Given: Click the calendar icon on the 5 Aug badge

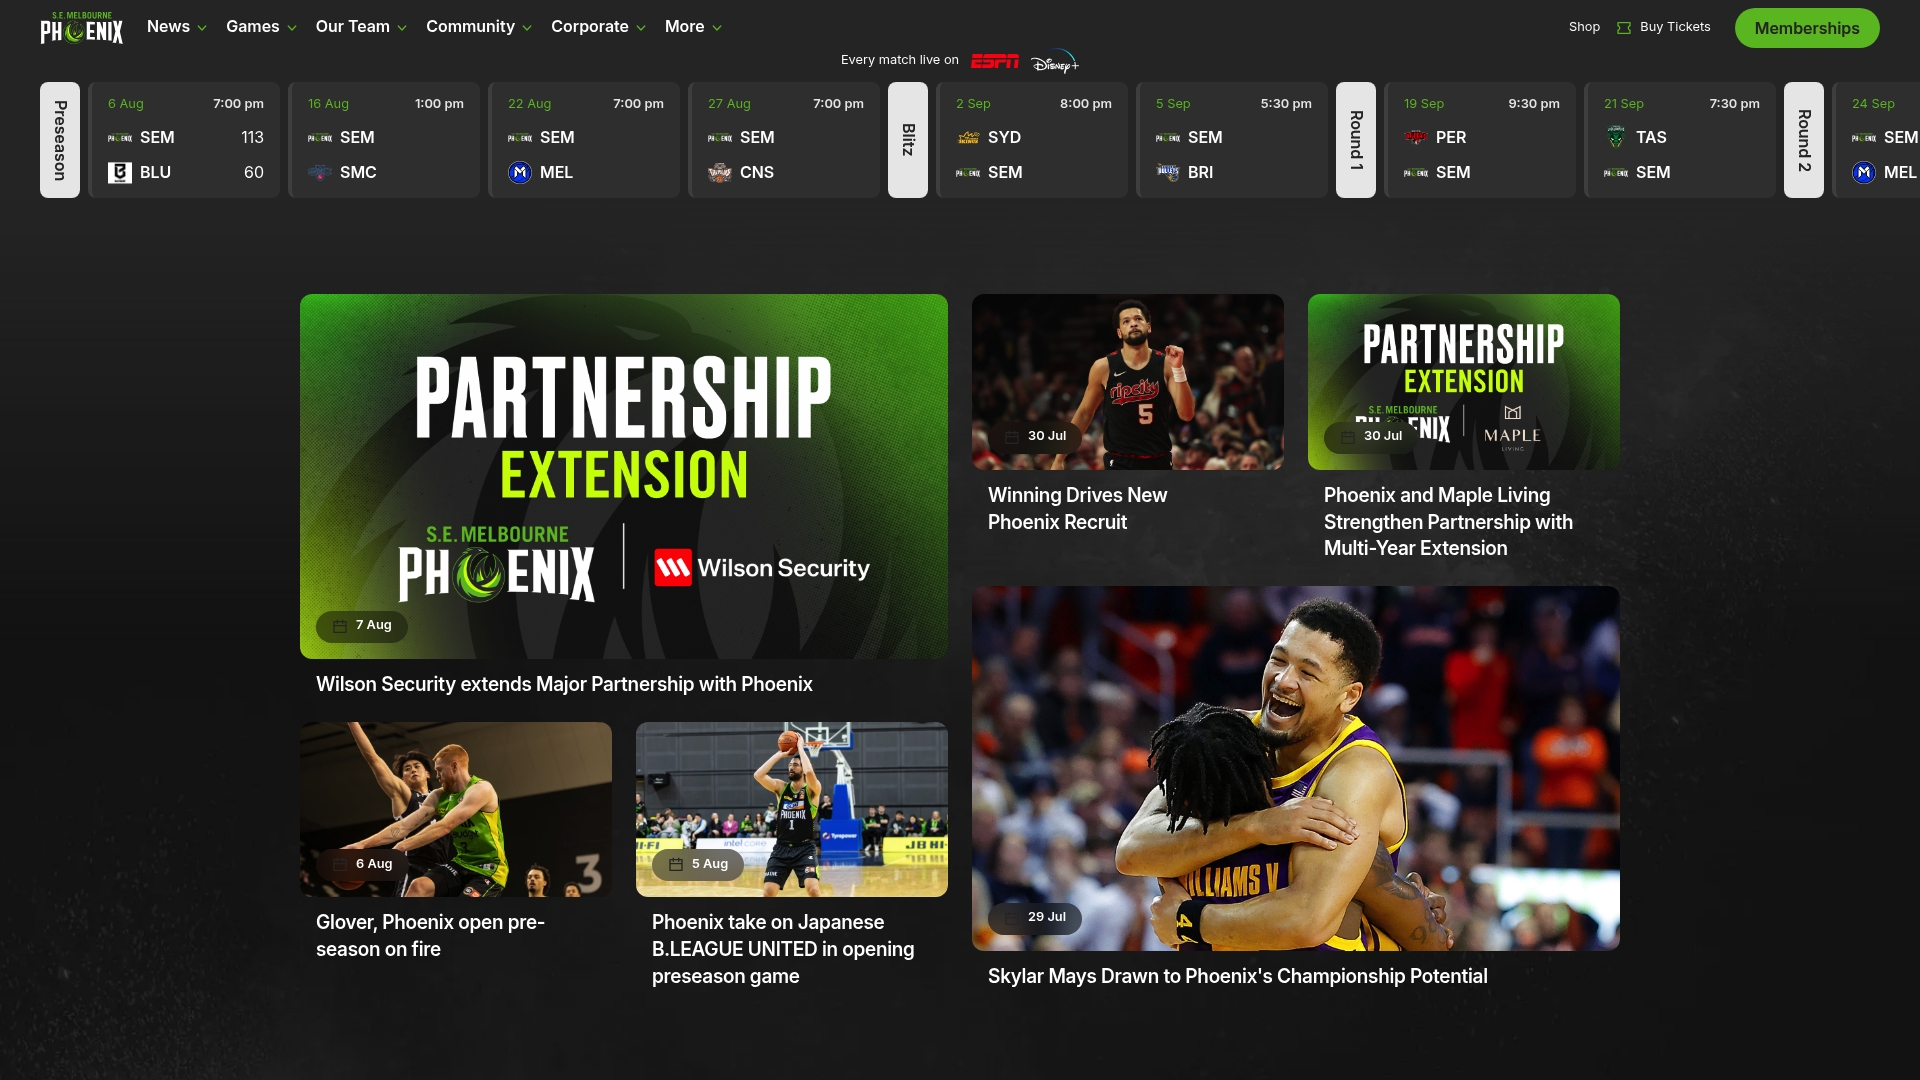Looking at the screenshot, I should click(676, 865).
